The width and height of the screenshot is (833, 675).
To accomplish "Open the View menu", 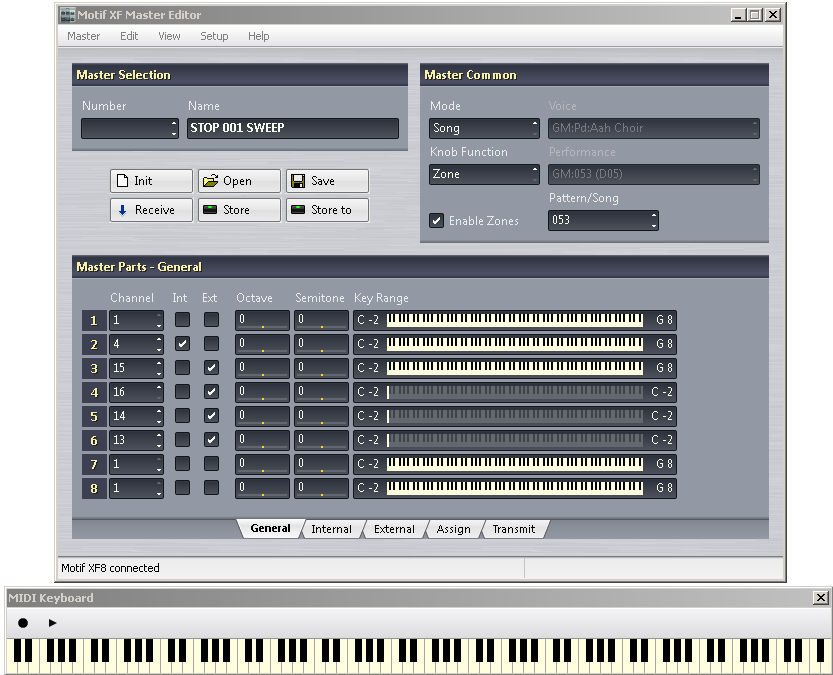I will click(x=169, y=36).
